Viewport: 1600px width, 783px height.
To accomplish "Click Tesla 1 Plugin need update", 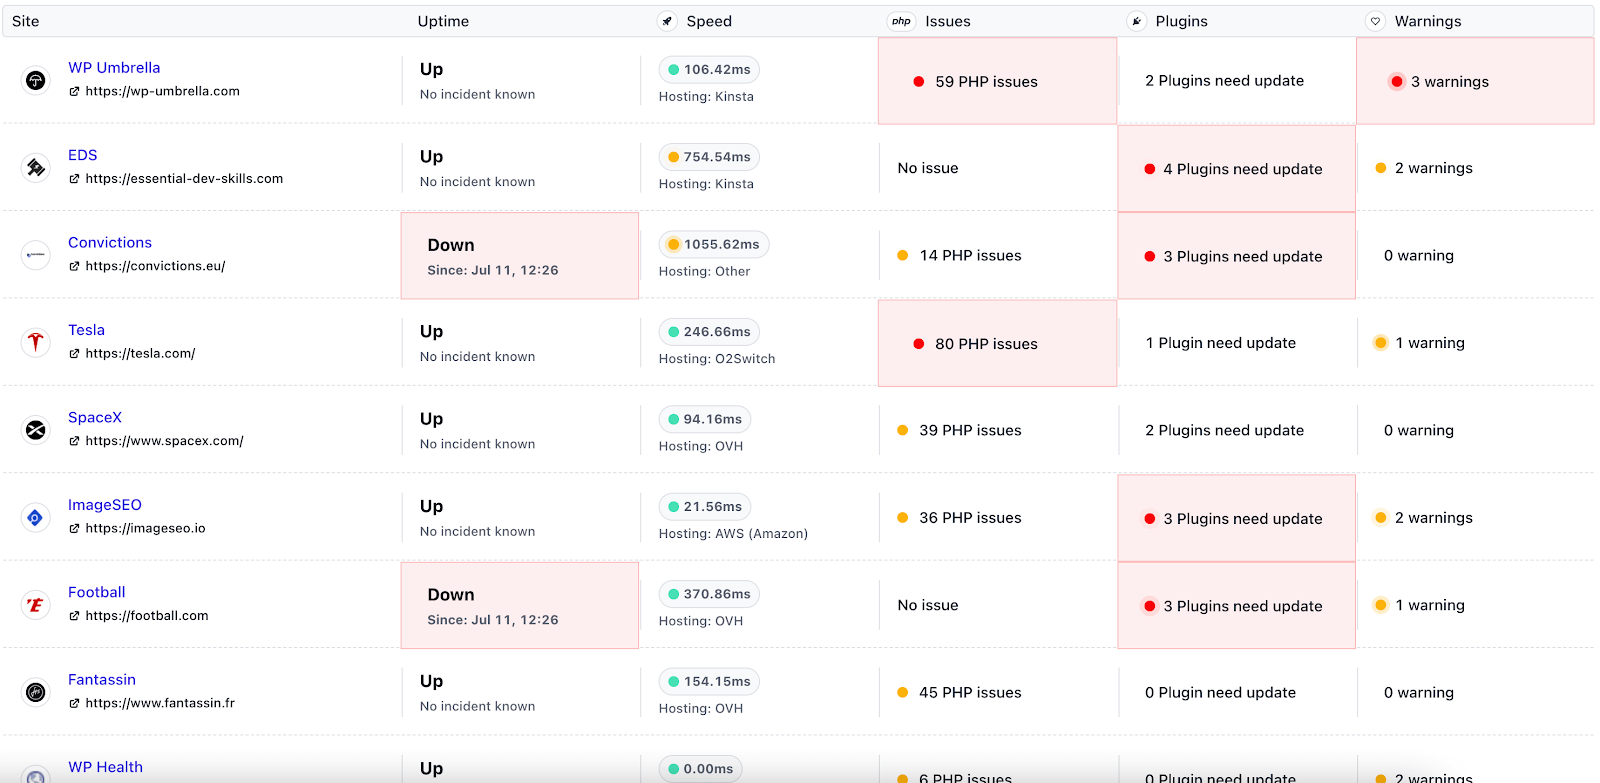I will 1220,343.
